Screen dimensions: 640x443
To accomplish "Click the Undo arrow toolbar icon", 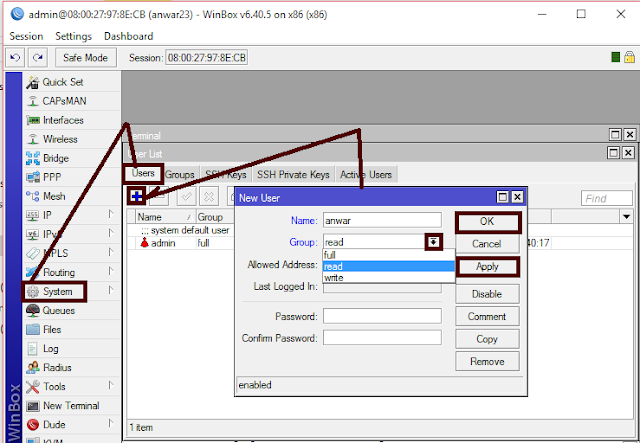I will [15, 58].
